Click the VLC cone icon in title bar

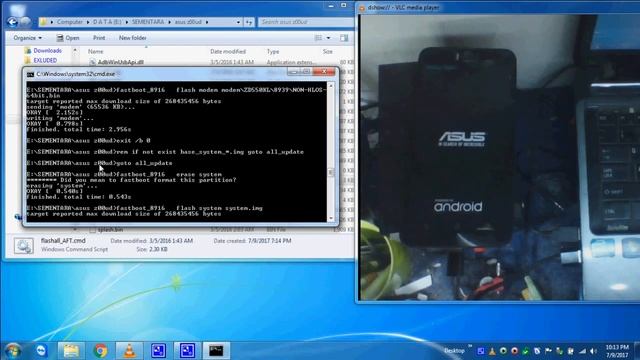pyautogui.click(x=362, y=7)
